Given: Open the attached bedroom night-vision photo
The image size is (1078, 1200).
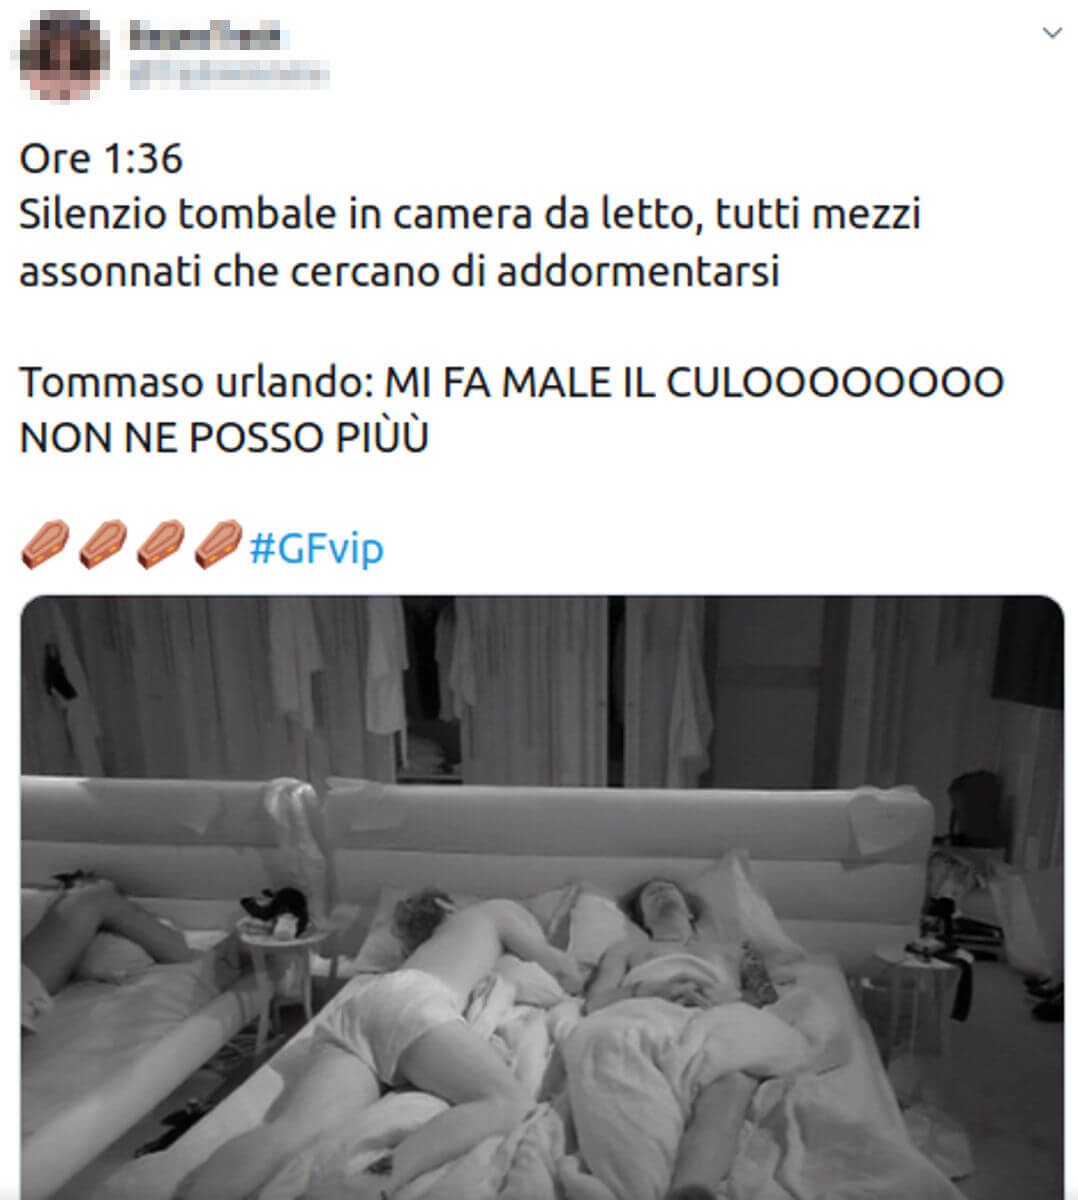Looking at the screenshot, I should 542,897.
